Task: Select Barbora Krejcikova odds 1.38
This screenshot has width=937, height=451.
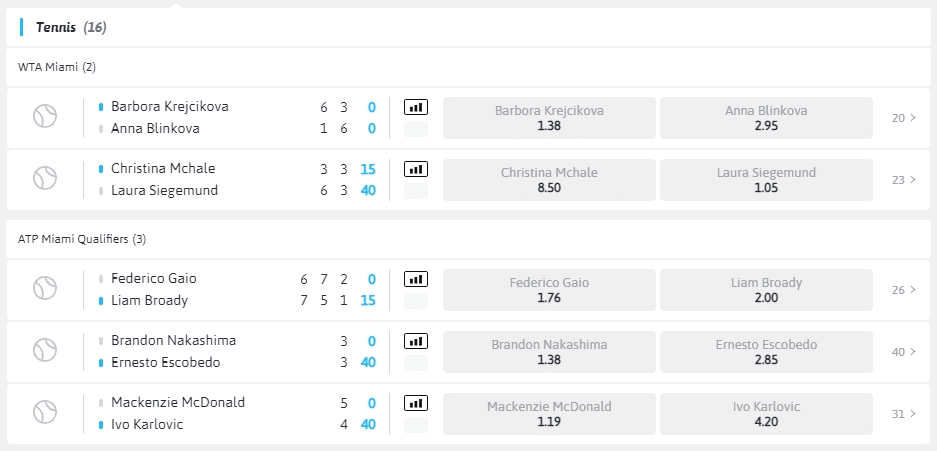Action: coord(549,118)
